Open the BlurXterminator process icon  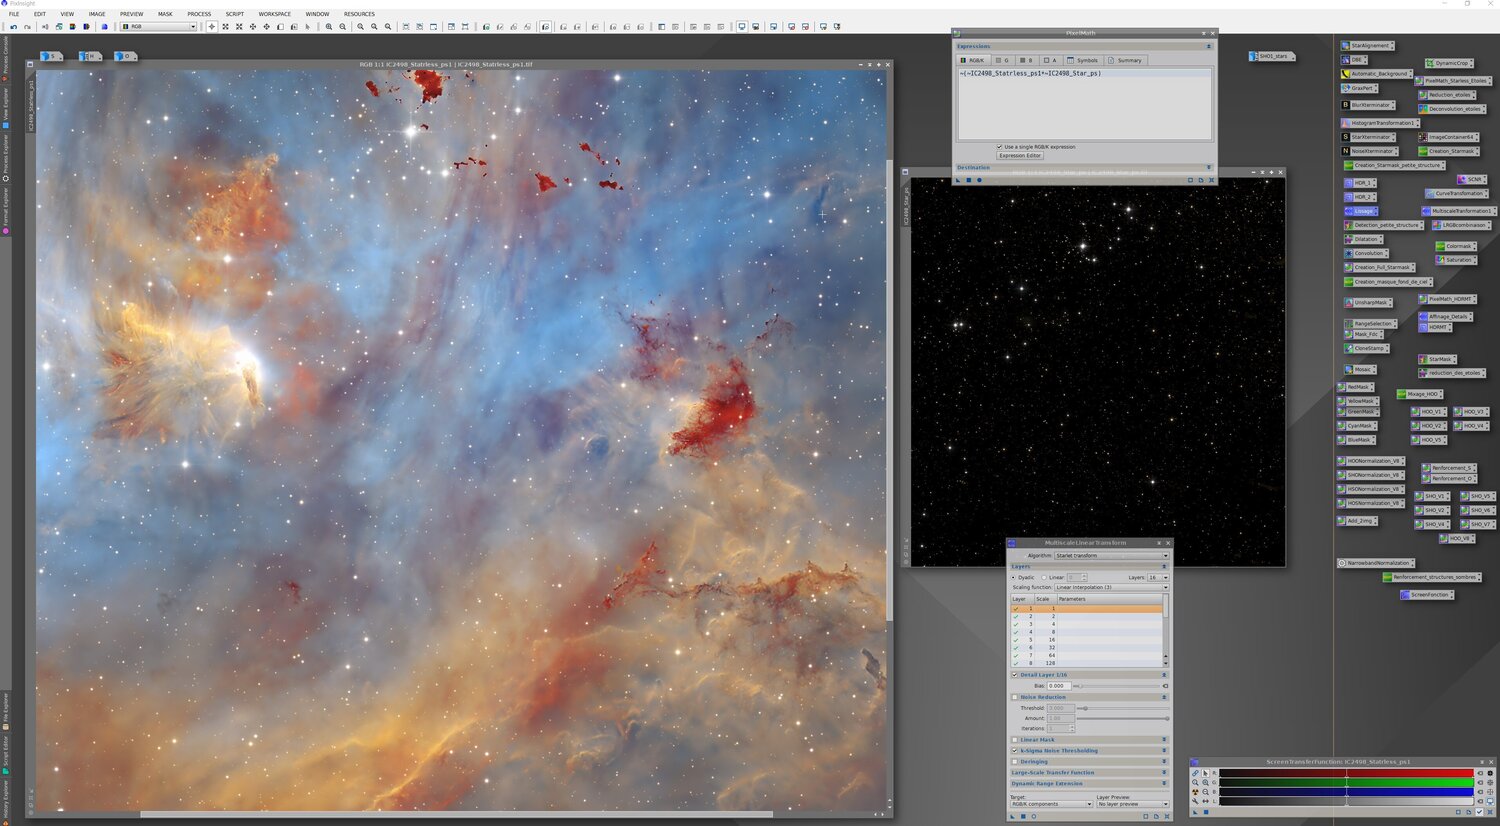[1370, 105]
